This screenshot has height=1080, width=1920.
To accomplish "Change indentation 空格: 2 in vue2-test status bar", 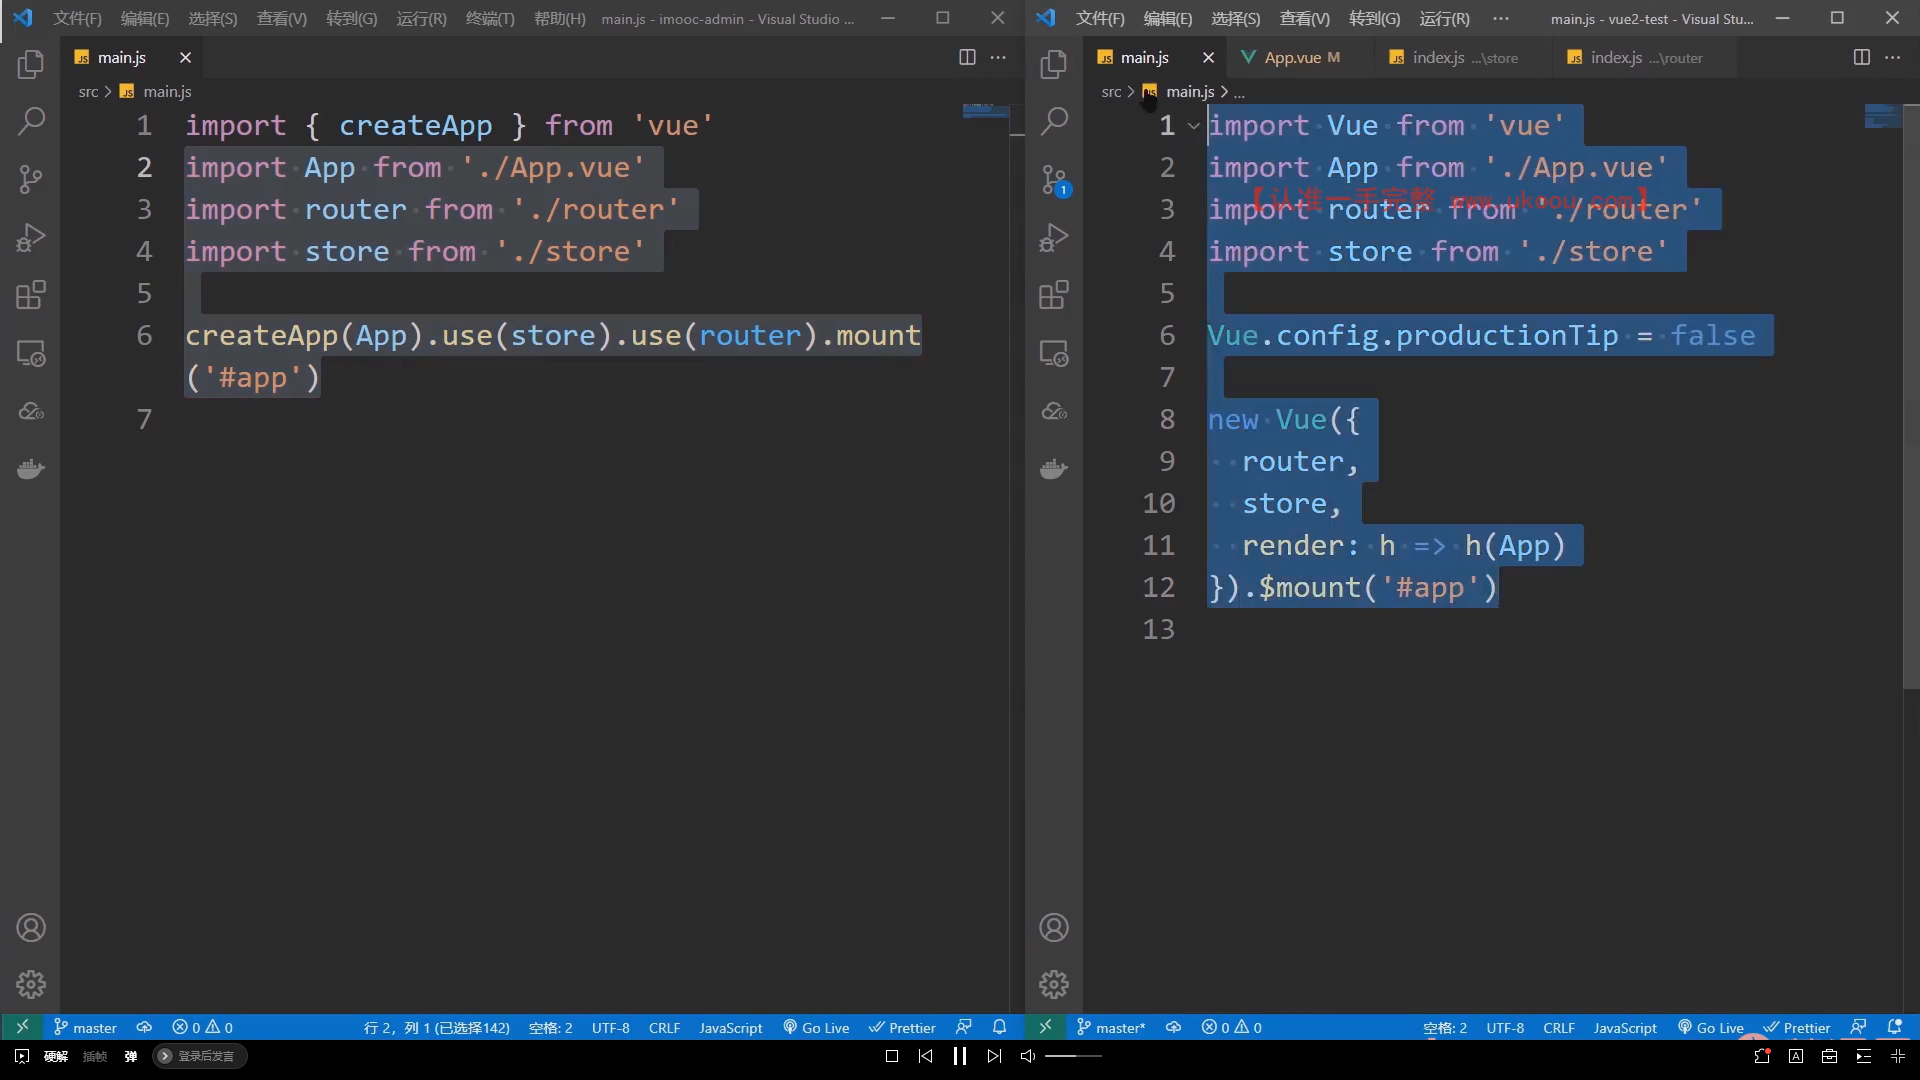I will (x=1445, y=1028).
